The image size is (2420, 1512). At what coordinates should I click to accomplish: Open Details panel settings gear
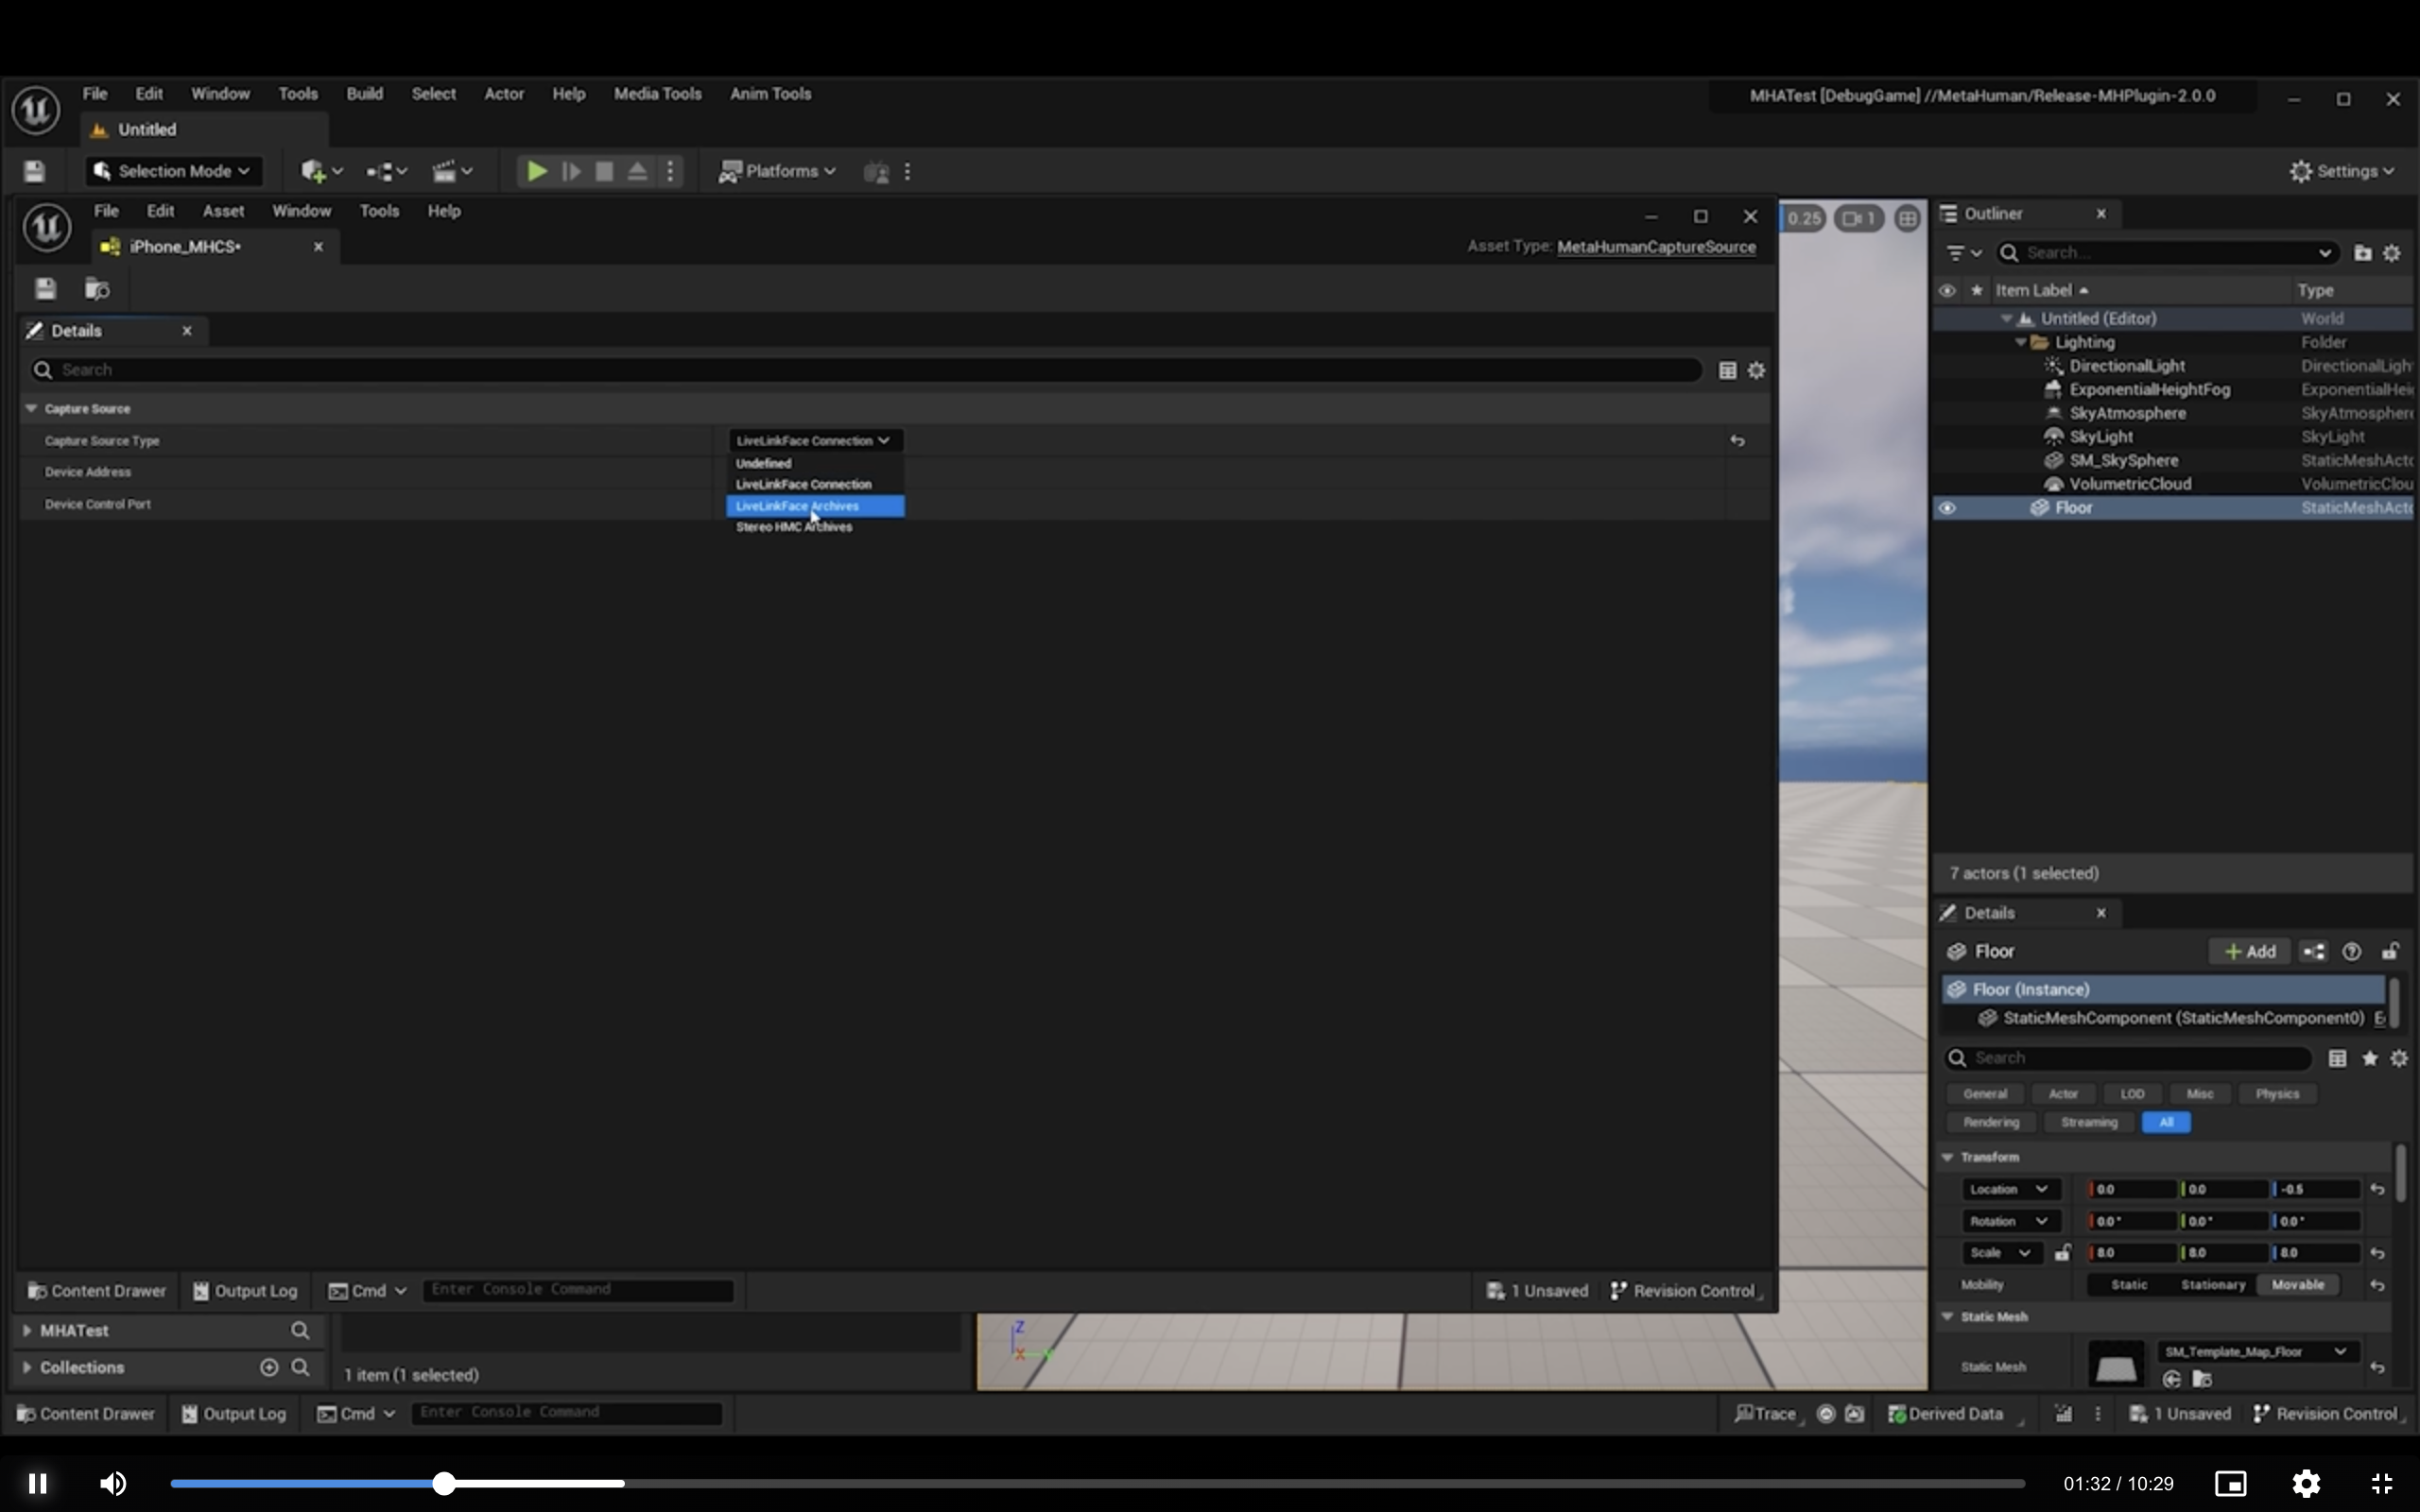coord(1756,370)
